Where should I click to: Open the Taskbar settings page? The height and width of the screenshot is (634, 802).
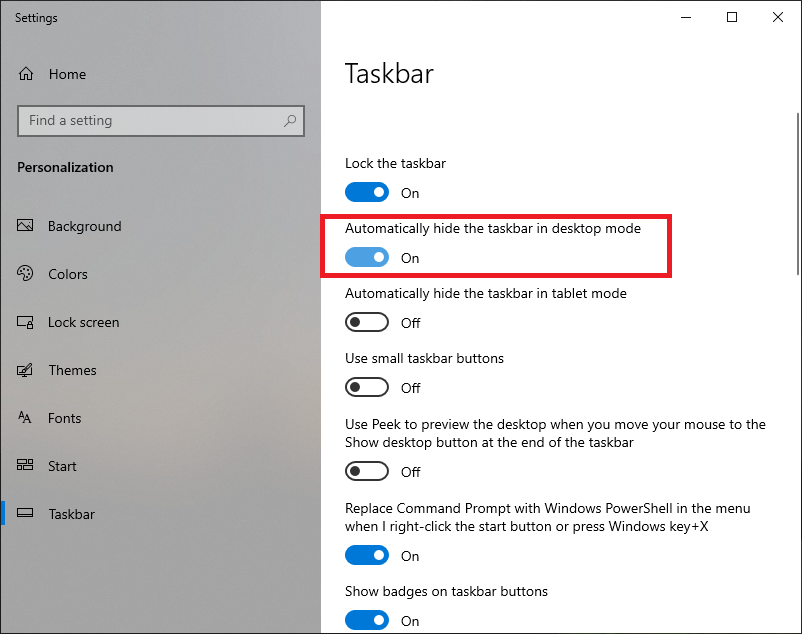pos(71,514)
